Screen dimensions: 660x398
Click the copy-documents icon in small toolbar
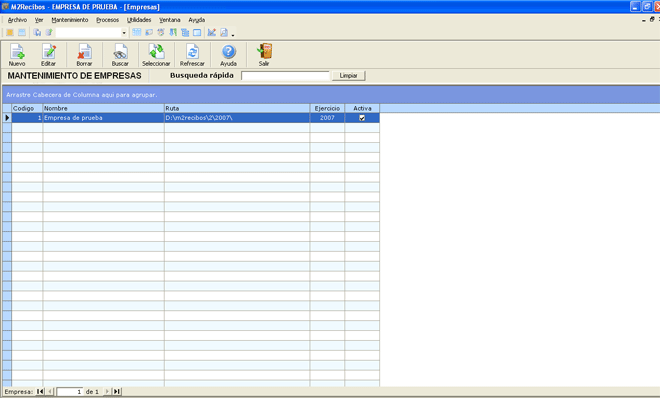pos(37,32)
